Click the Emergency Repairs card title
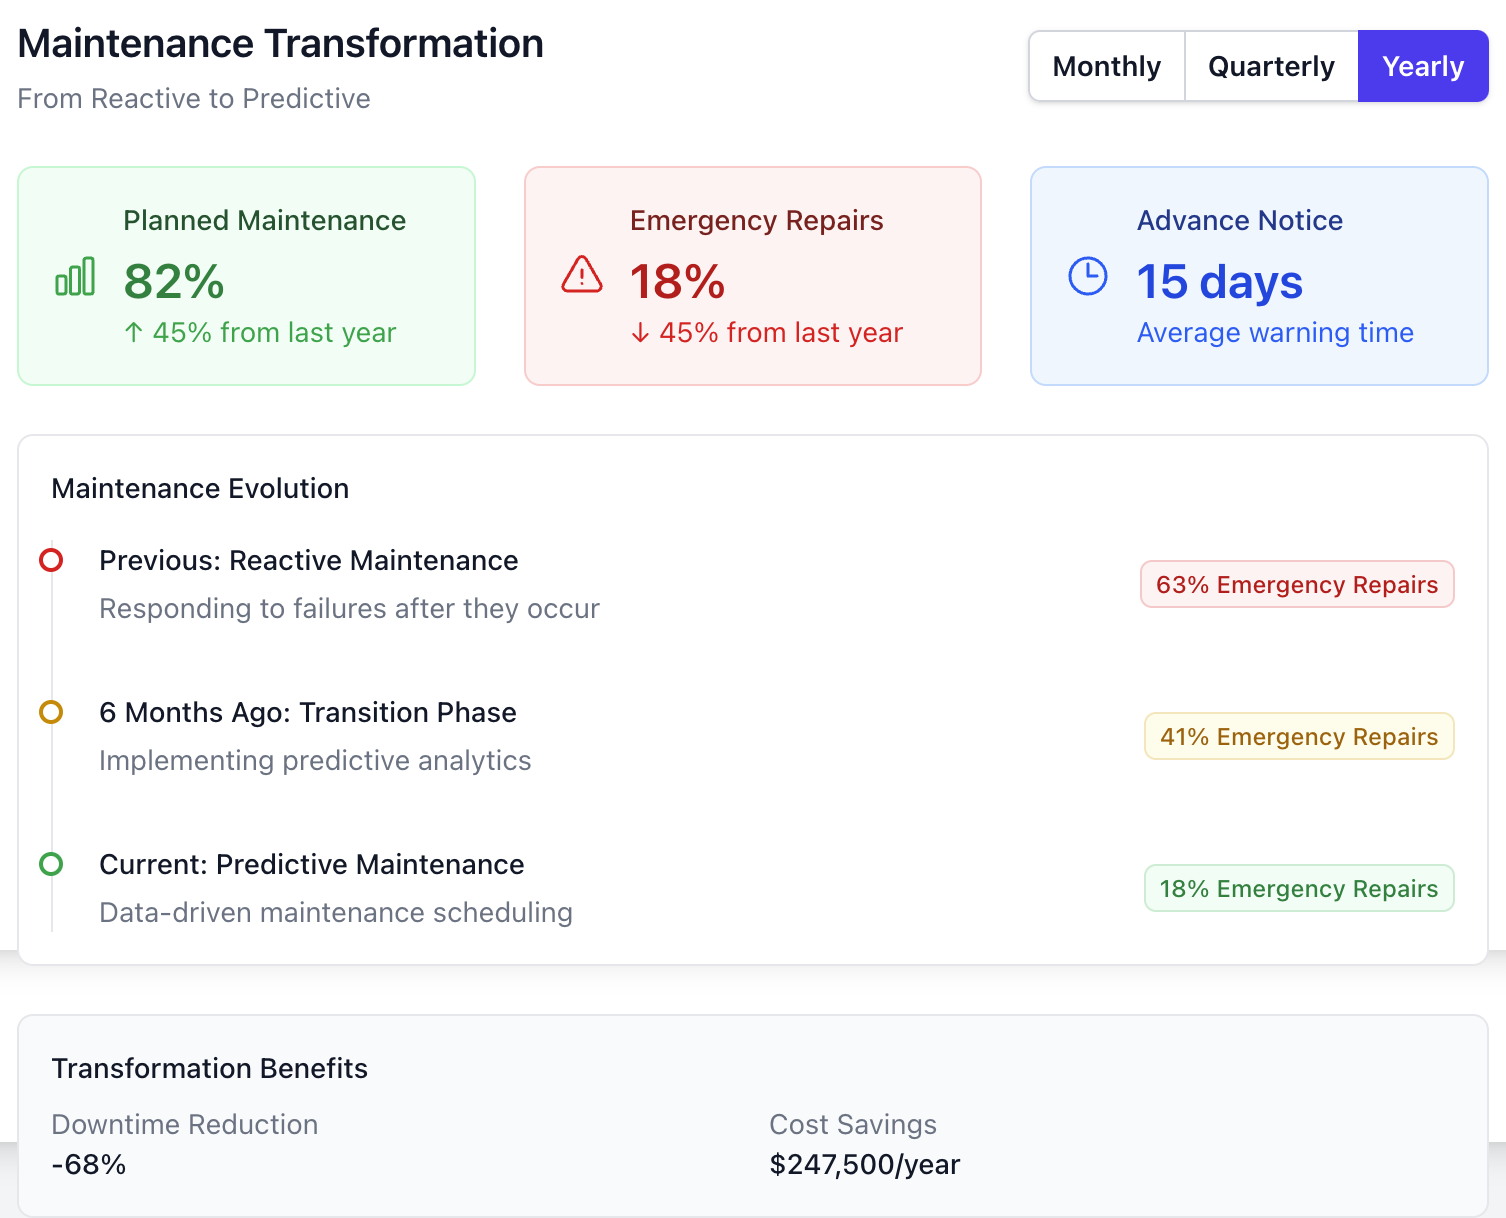The image size is (1506, 1218). pyautogui.click(x=757, y=220)
